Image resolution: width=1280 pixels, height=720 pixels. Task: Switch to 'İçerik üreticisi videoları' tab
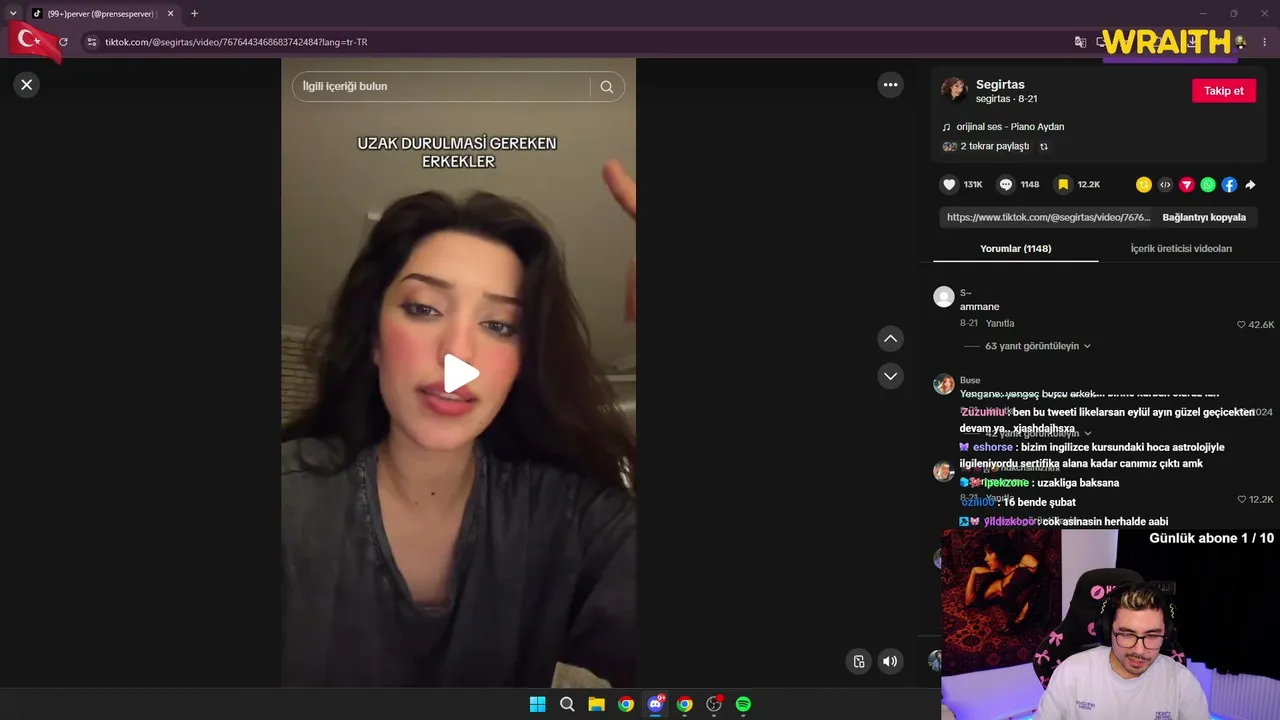coord(1181,249)
